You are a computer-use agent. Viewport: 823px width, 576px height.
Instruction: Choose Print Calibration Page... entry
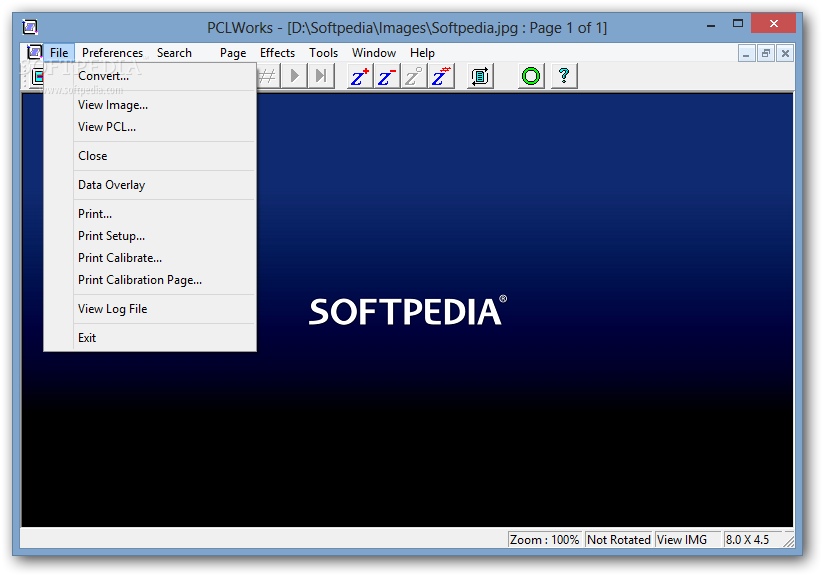pos(150,280)
